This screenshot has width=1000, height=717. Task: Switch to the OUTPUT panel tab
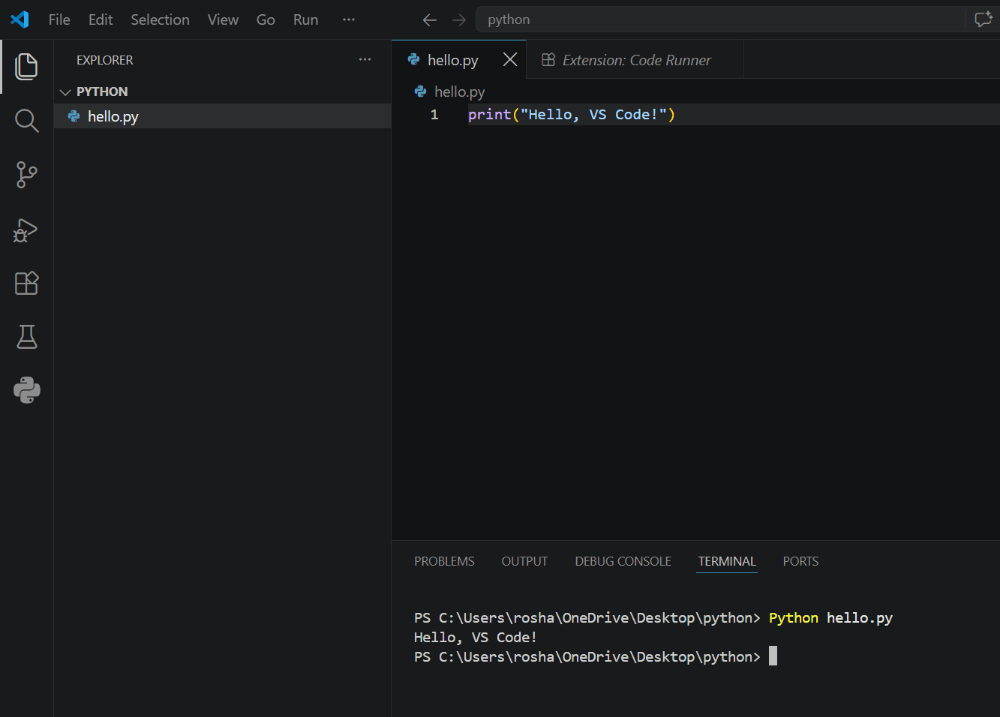524,561
